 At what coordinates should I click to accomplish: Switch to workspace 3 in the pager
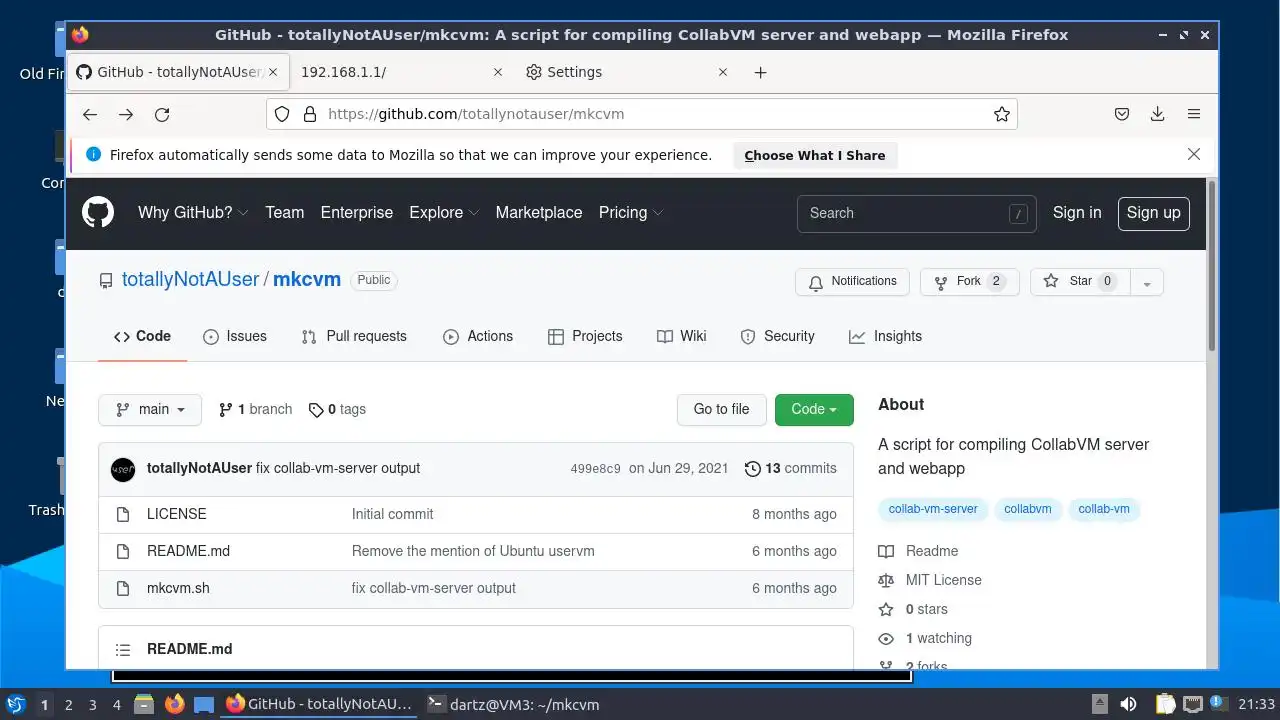click(92, 704)
